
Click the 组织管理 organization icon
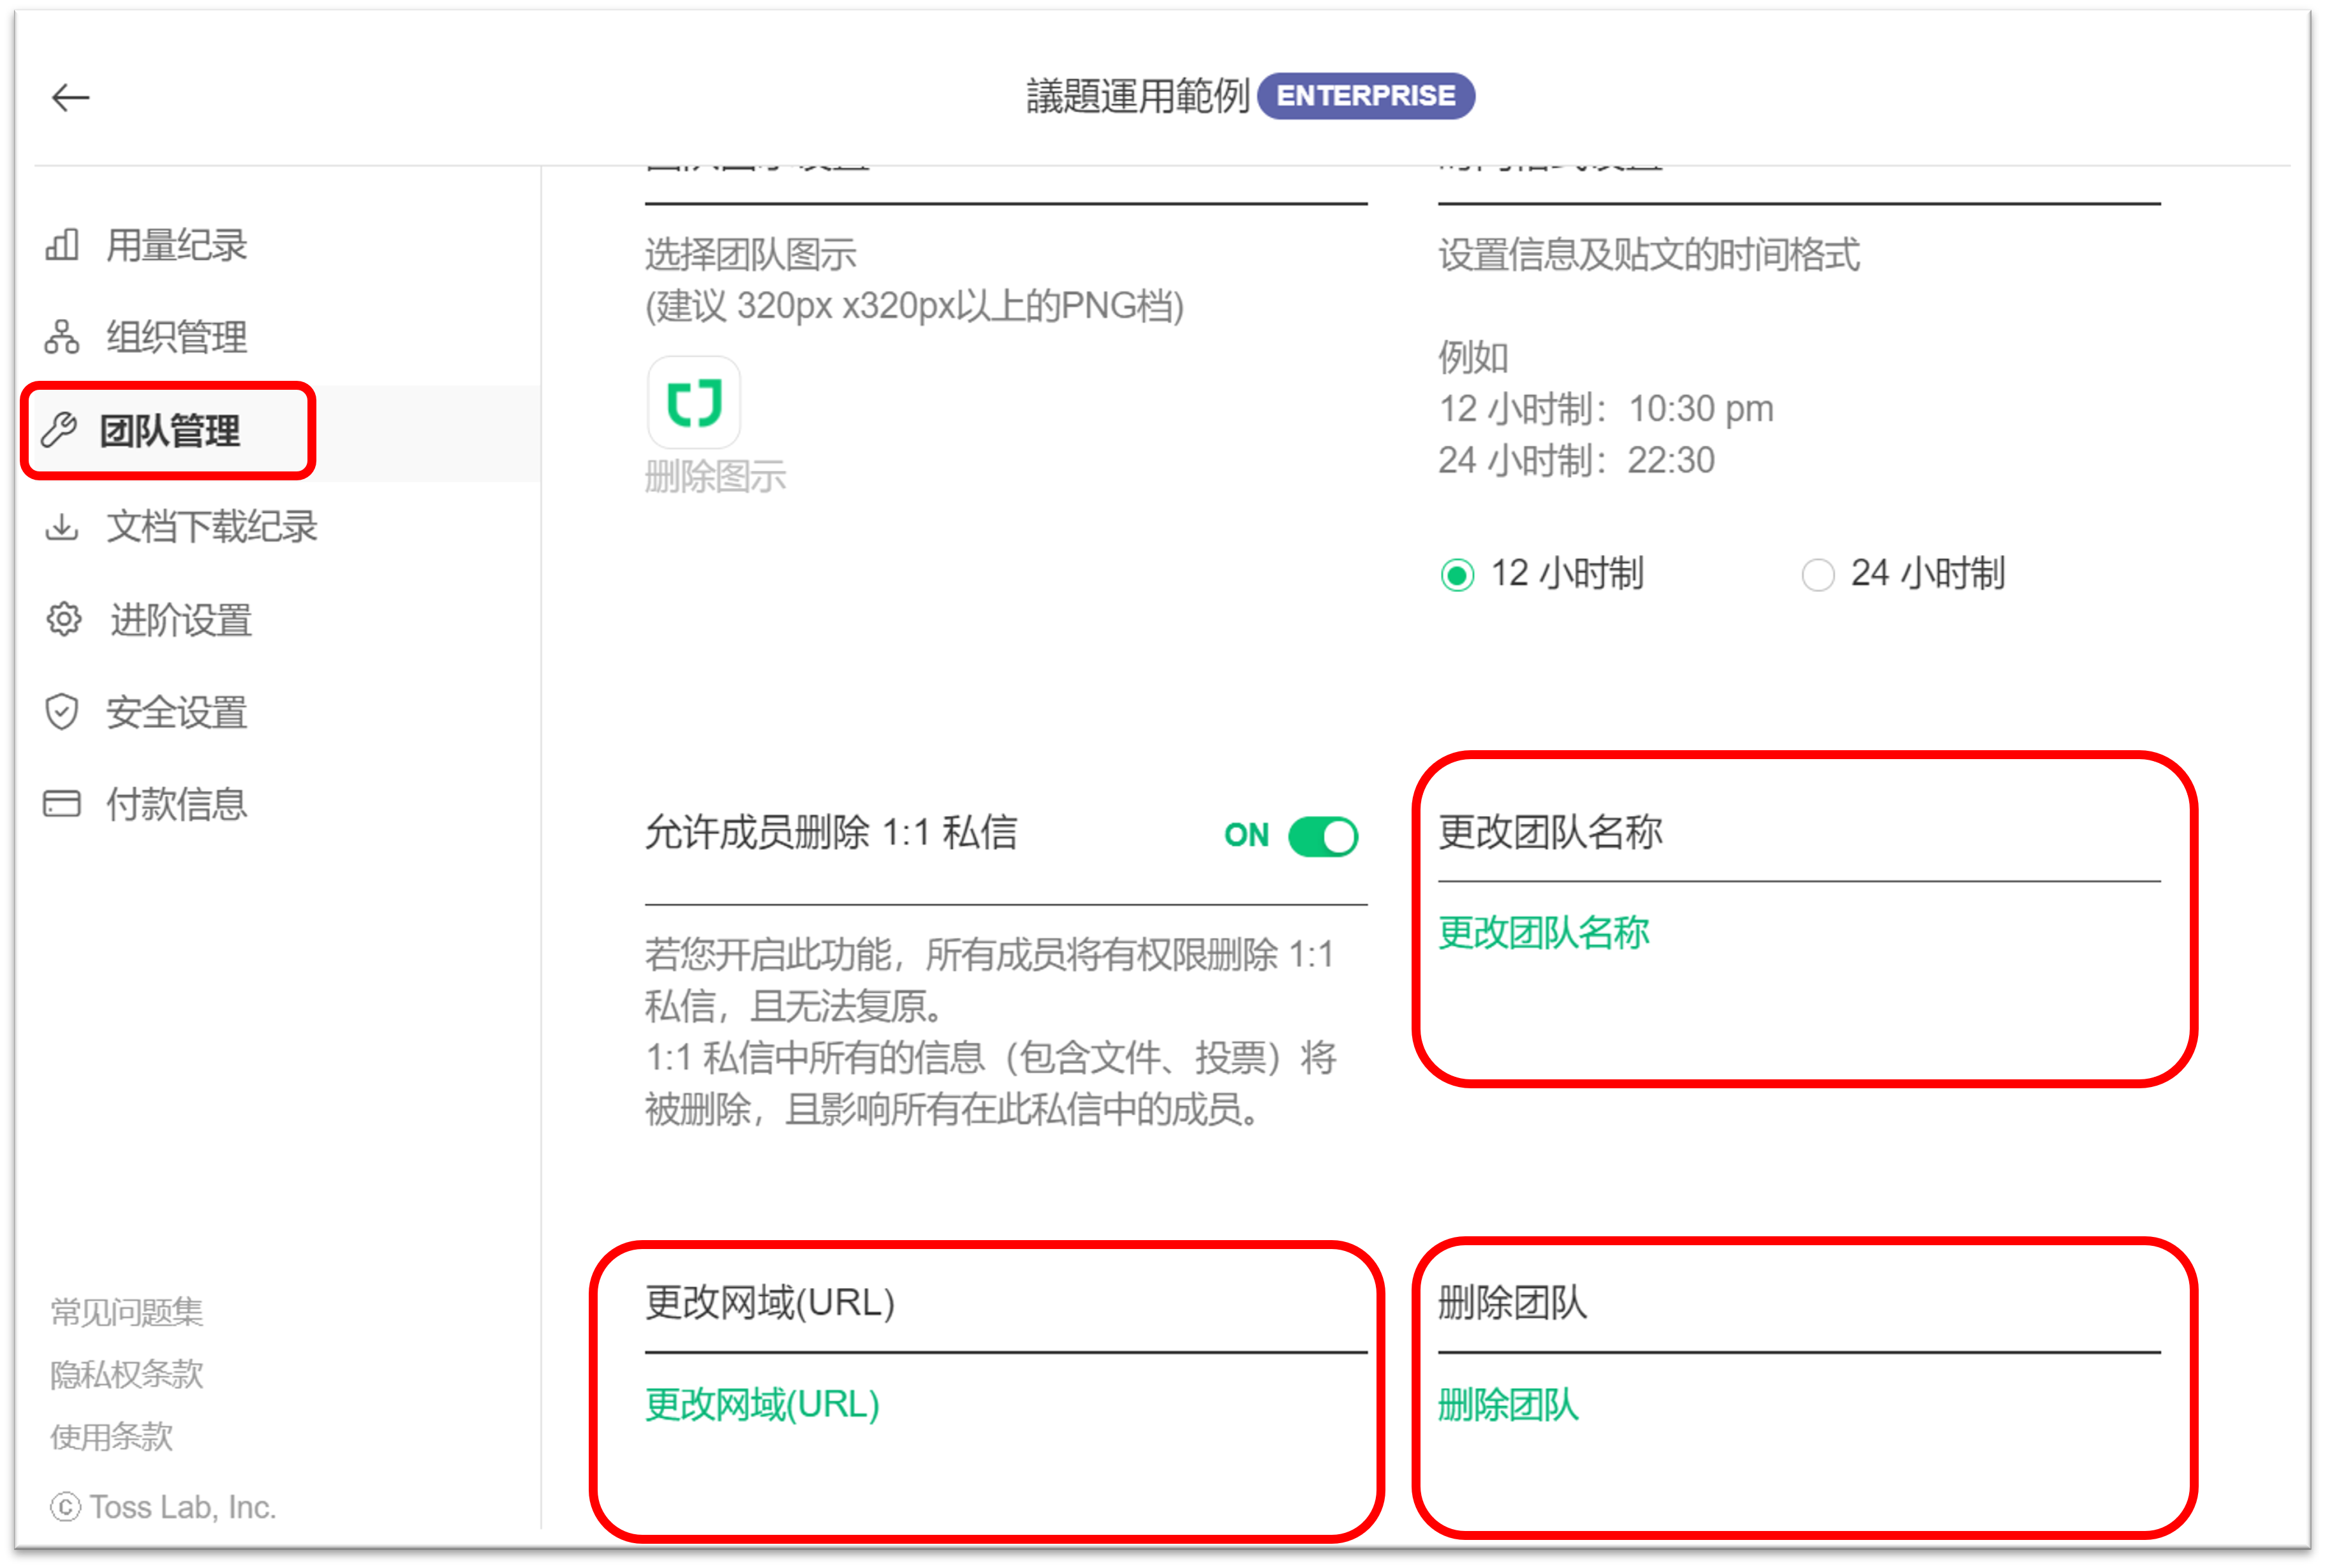tap(62, 337)
